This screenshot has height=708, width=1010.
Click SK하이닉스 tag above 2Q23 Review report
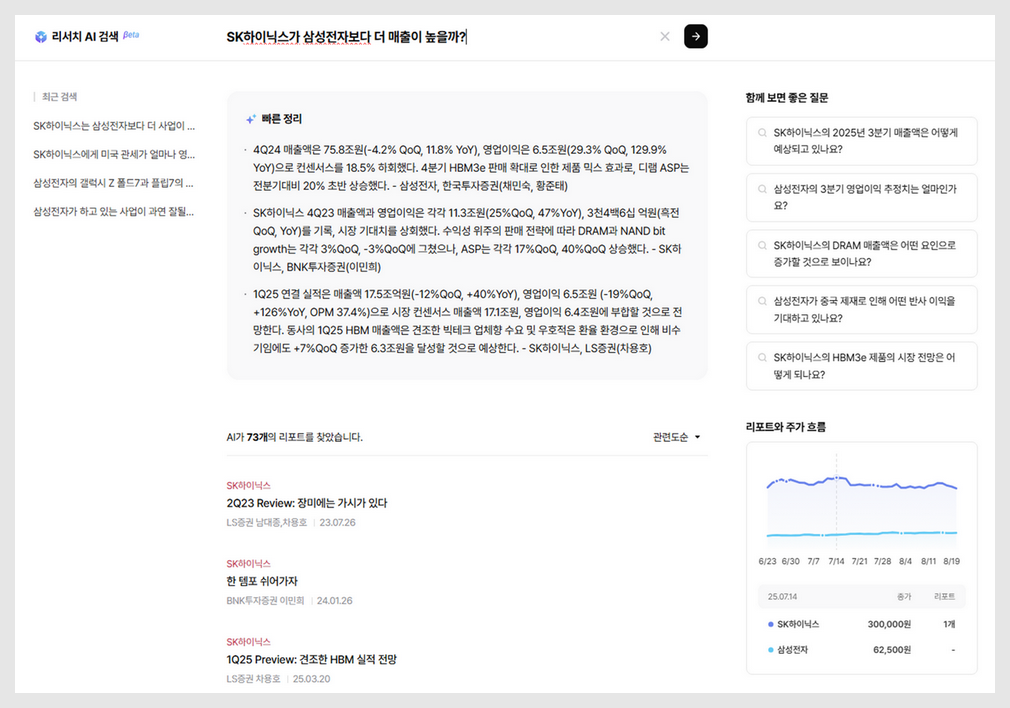248,485
